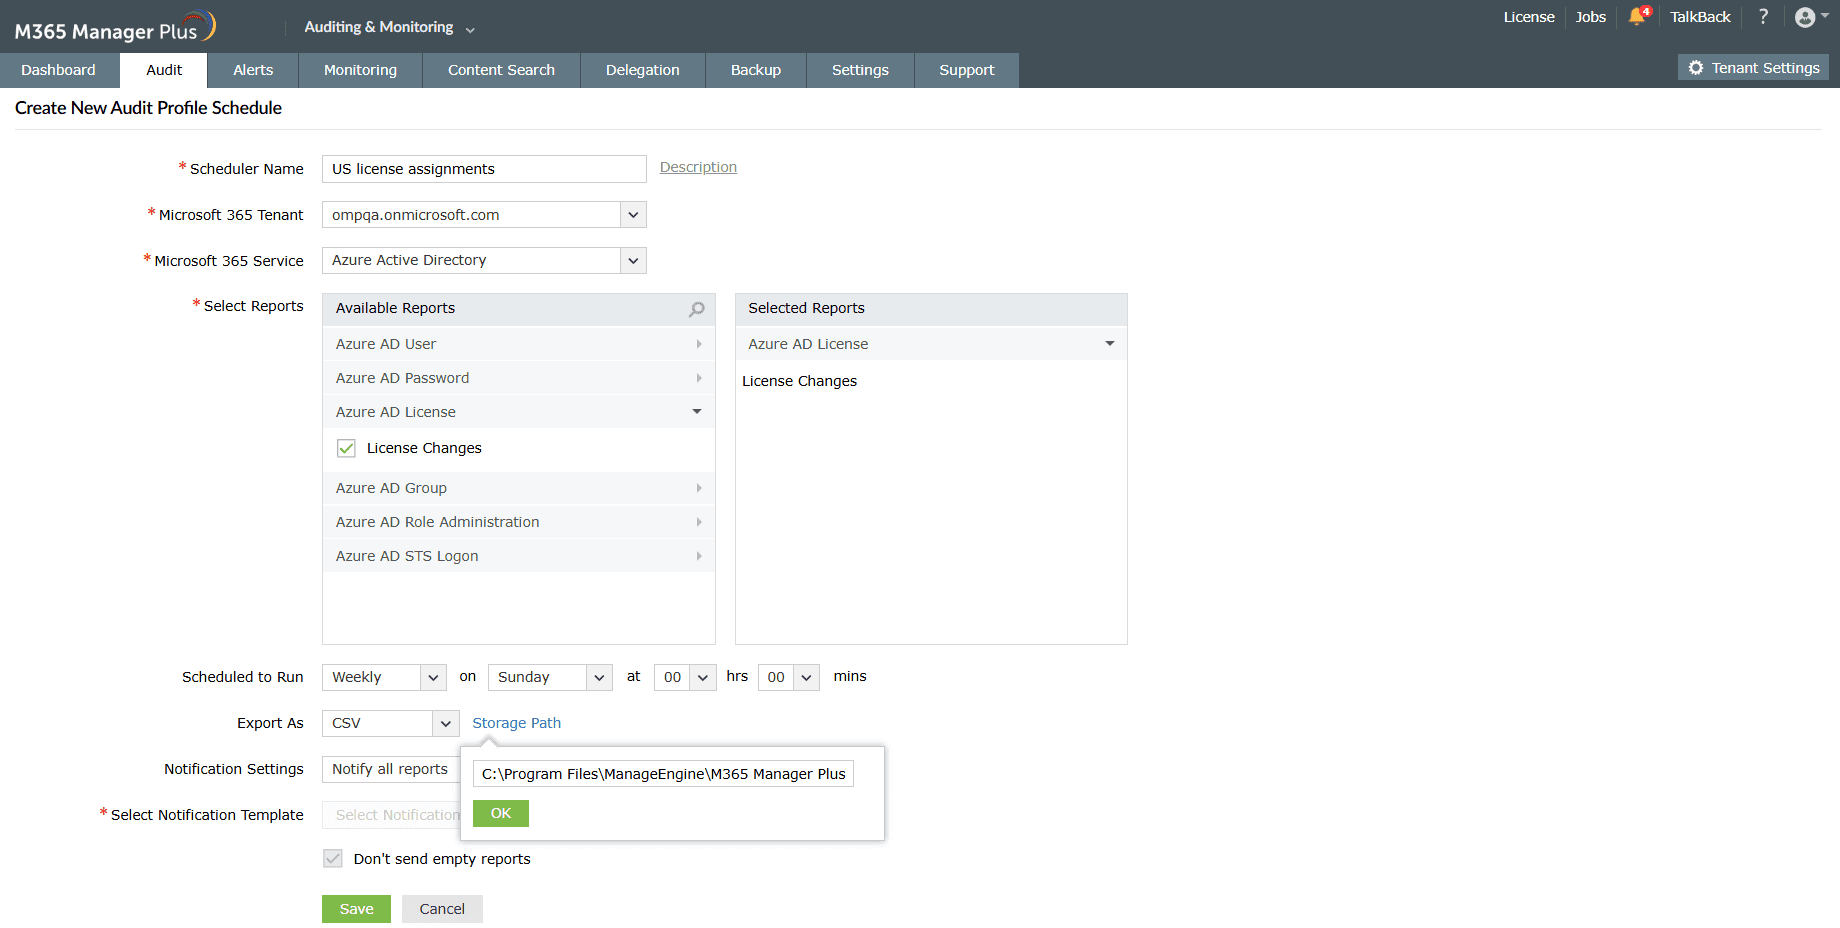Viewport: 1840px width, 928px height.
Task: Click the Tenant Settings gear icon
Action: pos(1696,68)
